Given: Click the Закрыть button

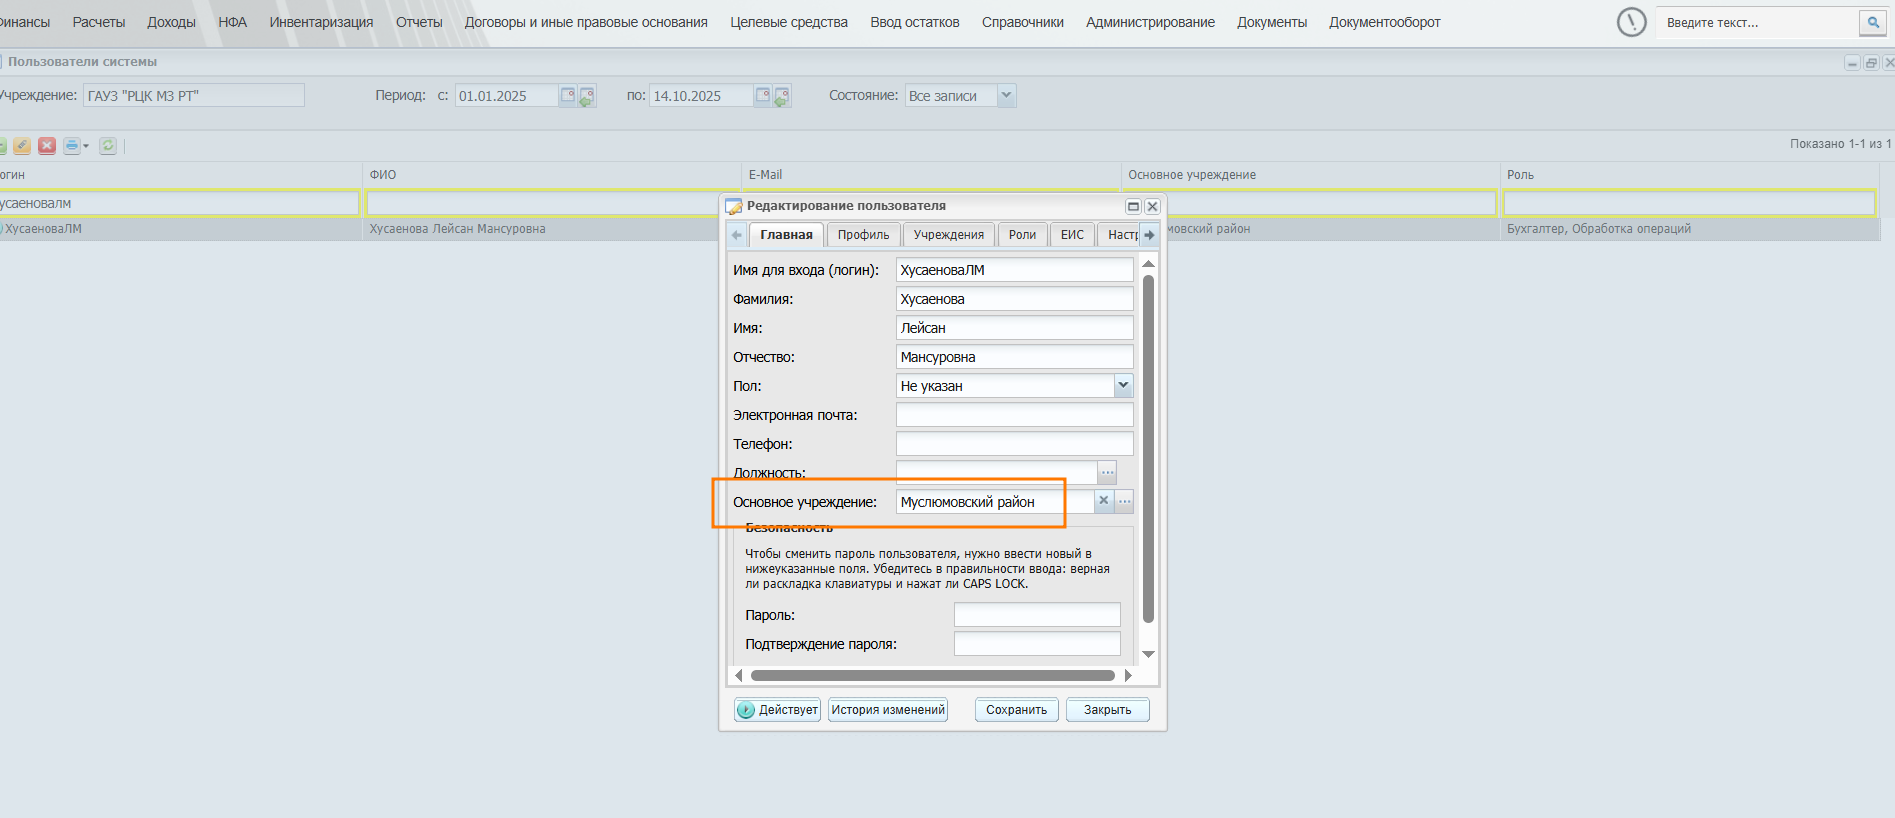Looking at the screenshot, I should tap(1107, 710).
